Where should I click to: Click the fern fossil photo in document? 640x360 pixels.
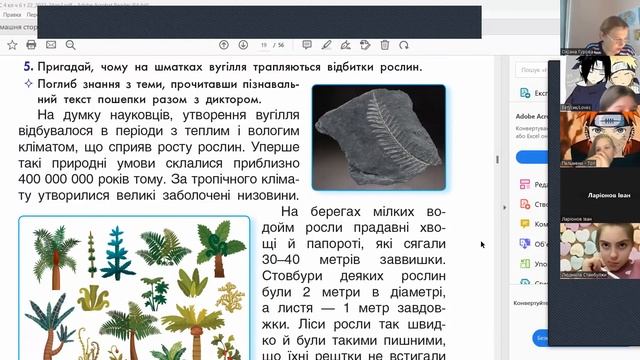pyautogui.click(x=379, y=138)
